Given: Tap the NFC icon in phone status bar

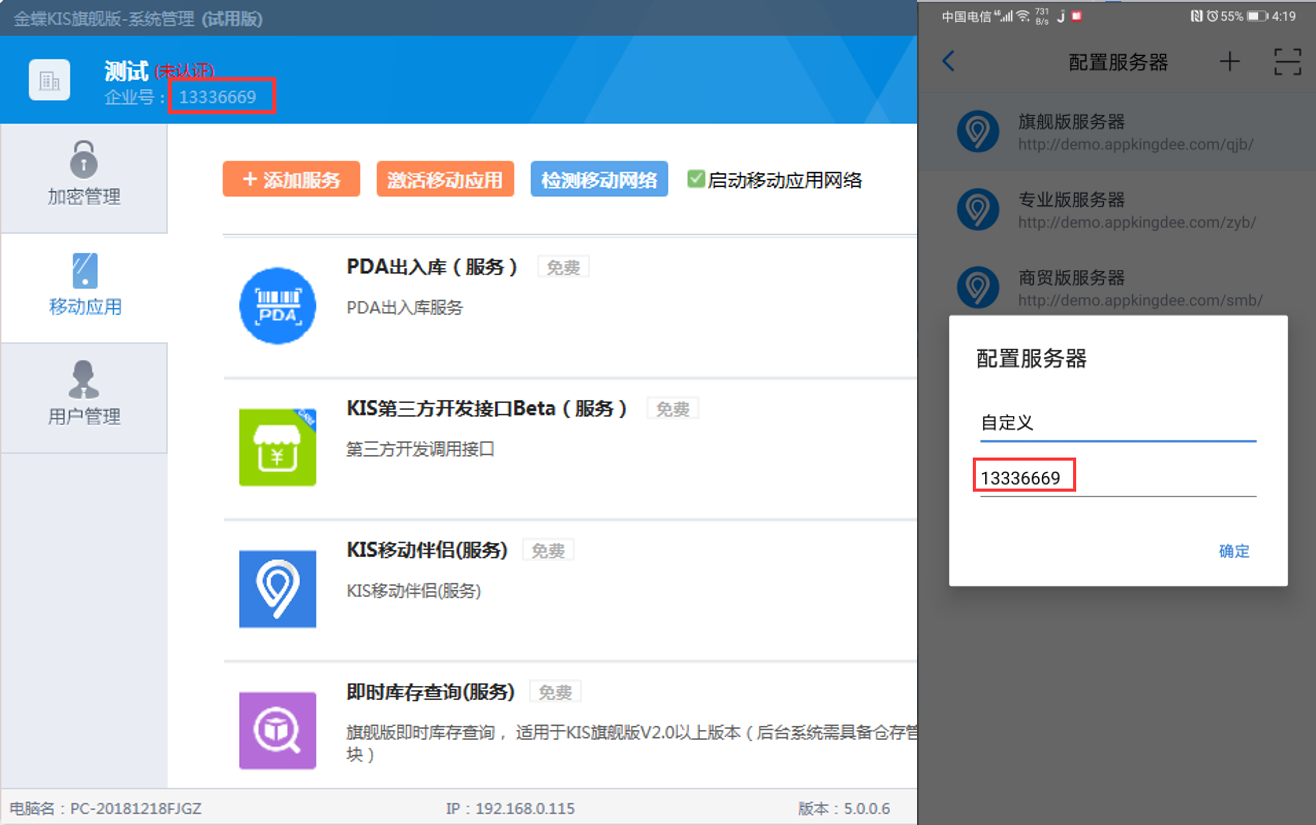Looking at the screenshot, I should 1196,16.
